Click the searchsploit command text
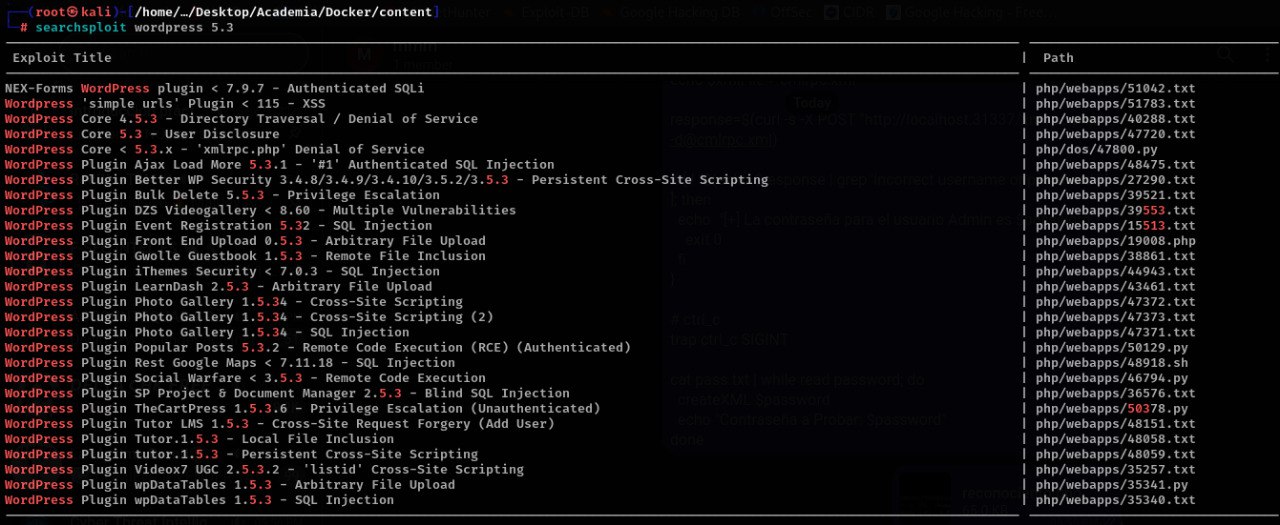The height and width of the screenshot is (525, 1280). tap(134, 27)
